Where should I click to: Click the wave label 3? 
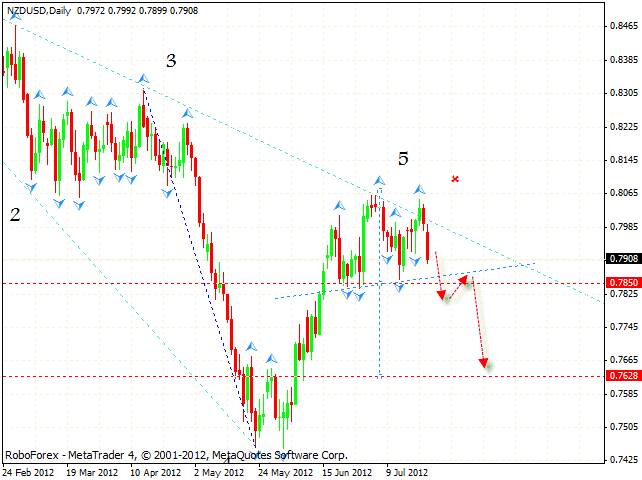point(171,61)
